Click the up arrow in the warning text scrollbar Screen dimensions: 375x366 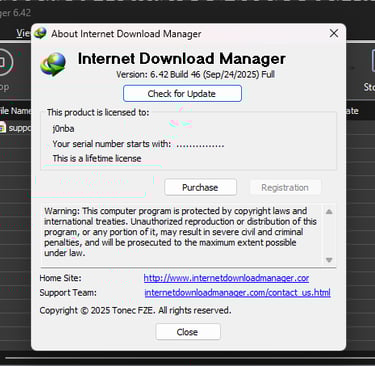(329, 212)
